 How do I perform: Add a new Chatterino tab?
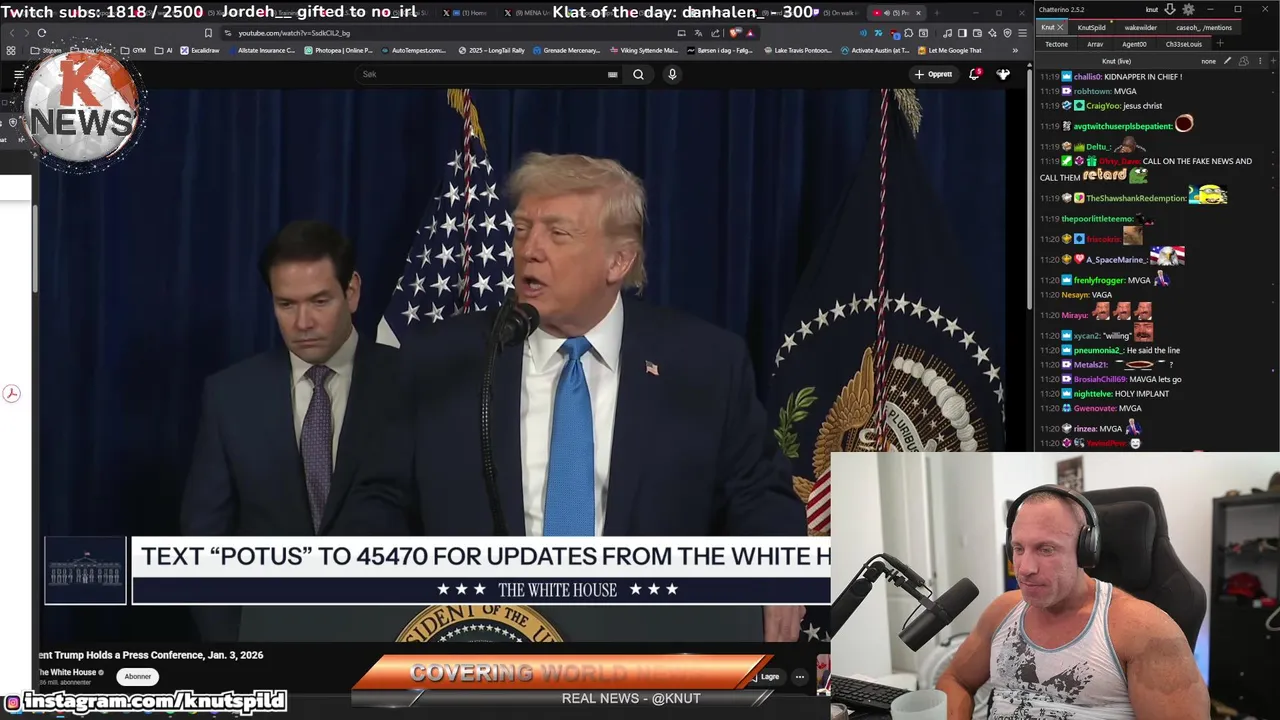(x=1219, y=44)
